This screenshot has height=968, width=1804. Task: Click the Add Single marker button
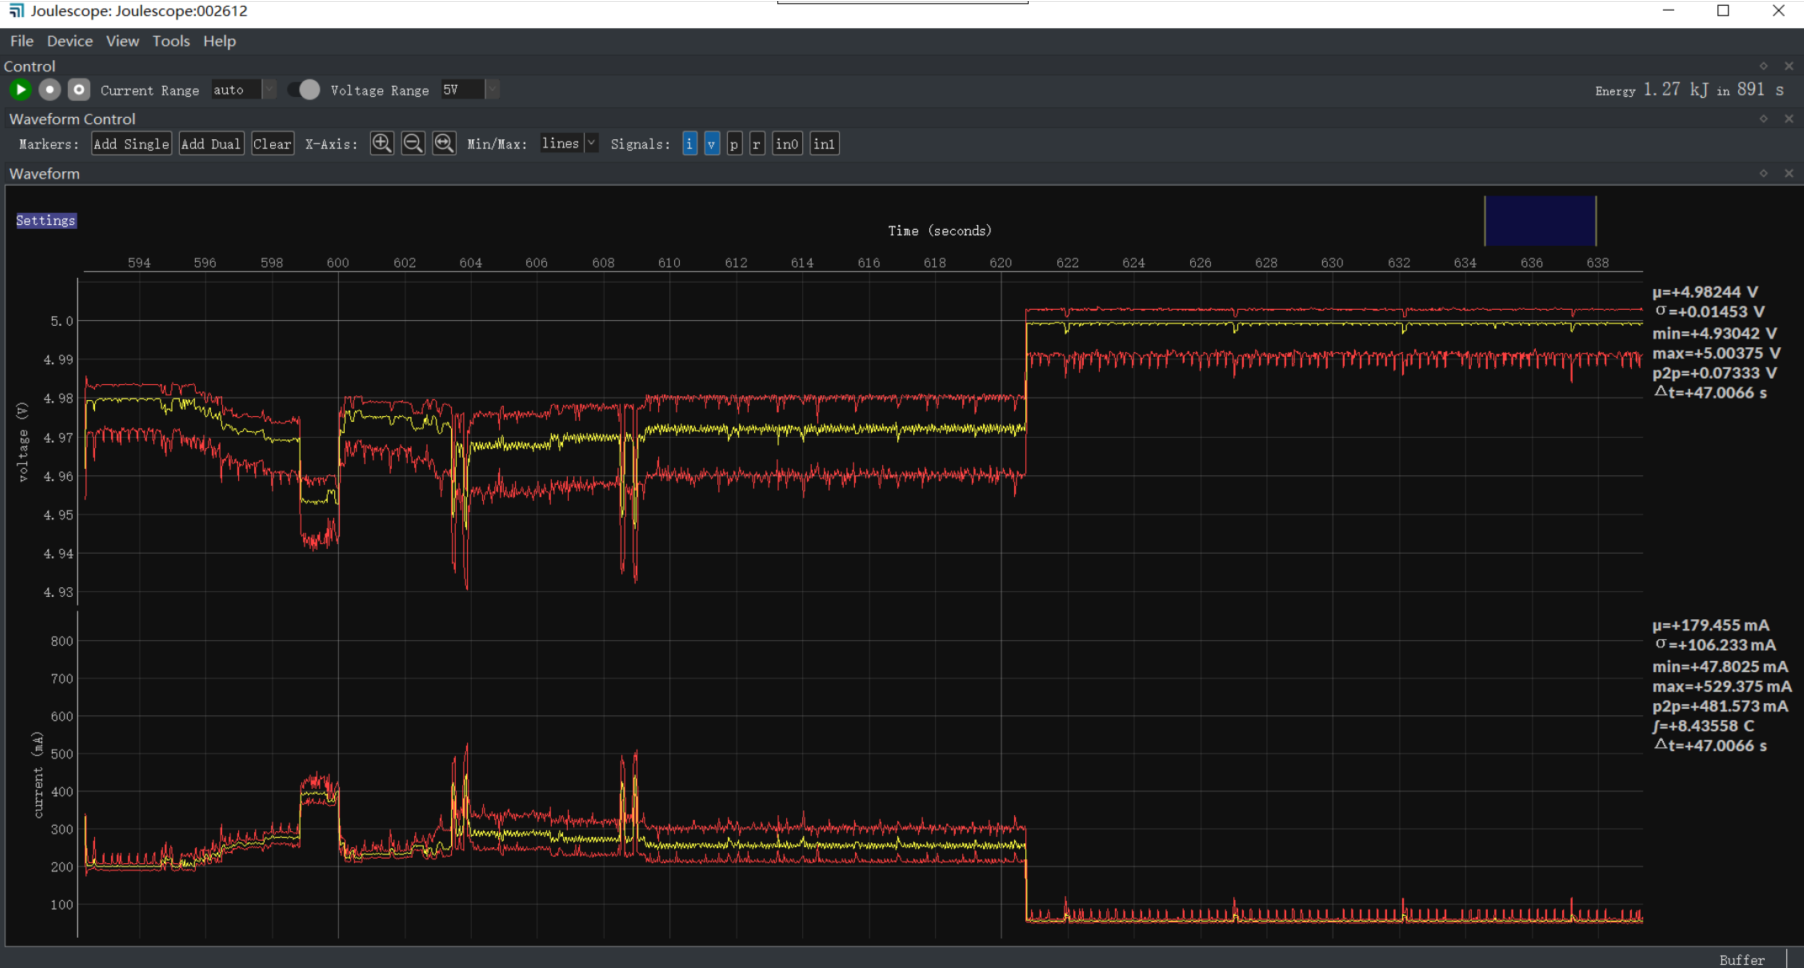pyautogui.click(x=131, y=144)
